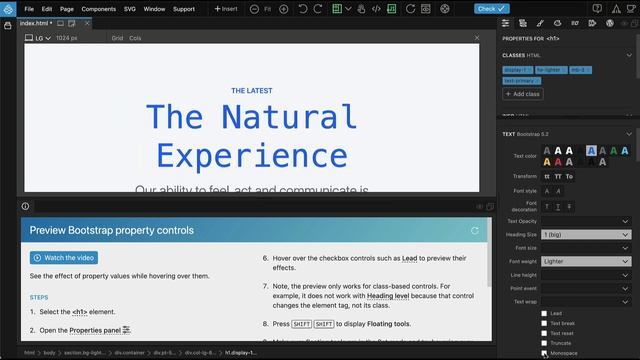640x360 pixels.
Task: Refresh the page with reload icon
Action: pyautogui.click(x=410, y=9)
